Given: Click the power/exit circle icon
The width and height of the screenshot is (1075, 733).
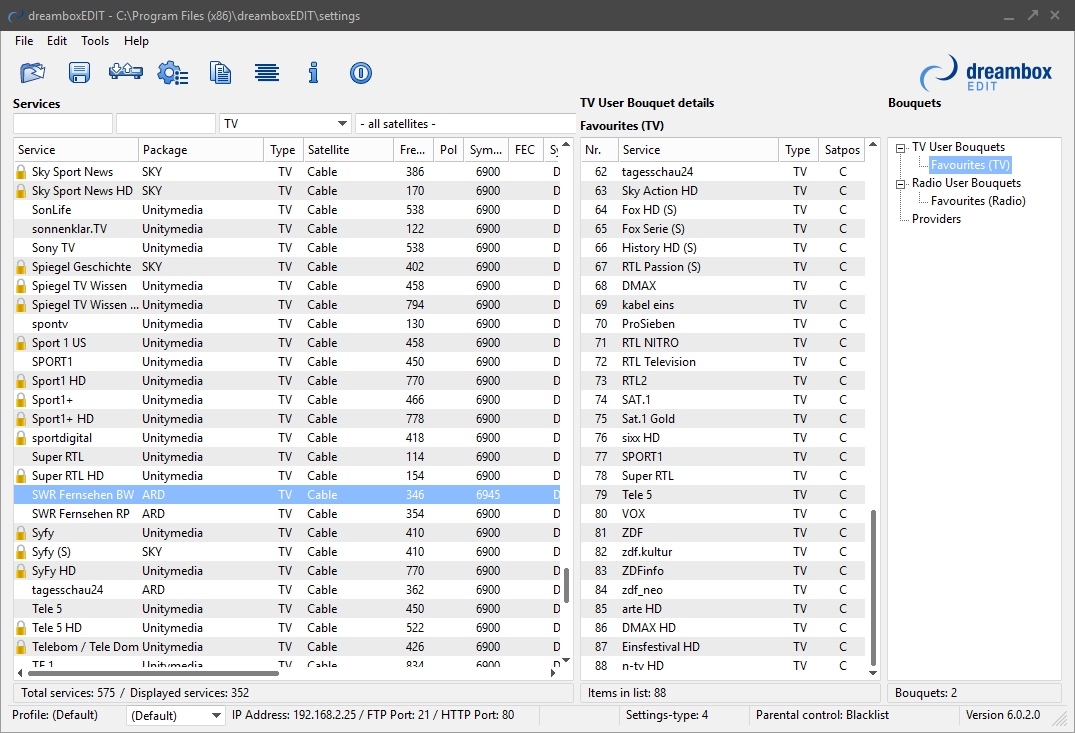Looking at the screenshot, I should [x=360, y=72].
